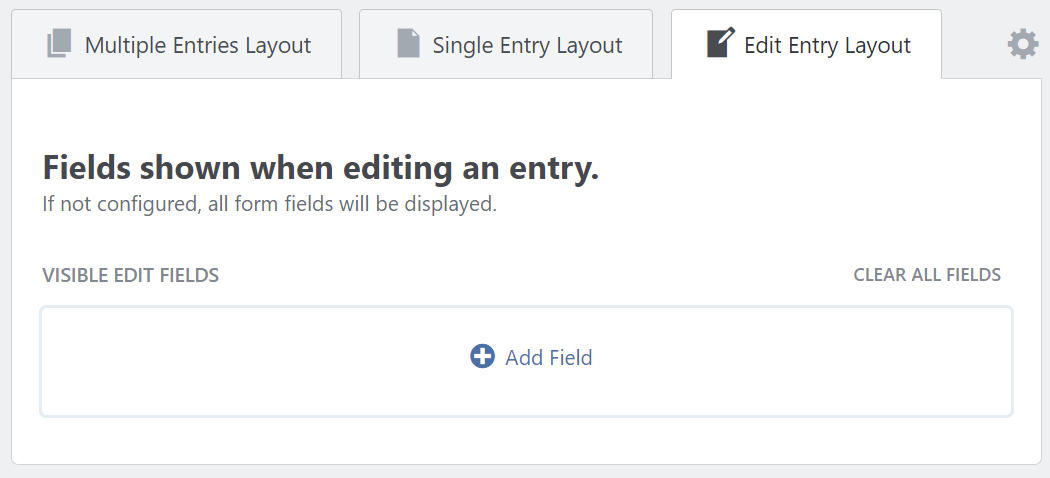Viewport: 1050px width, 478px height.
Task: Click the "Fields shown when editing an entry" heading
Action: point(320,168)
